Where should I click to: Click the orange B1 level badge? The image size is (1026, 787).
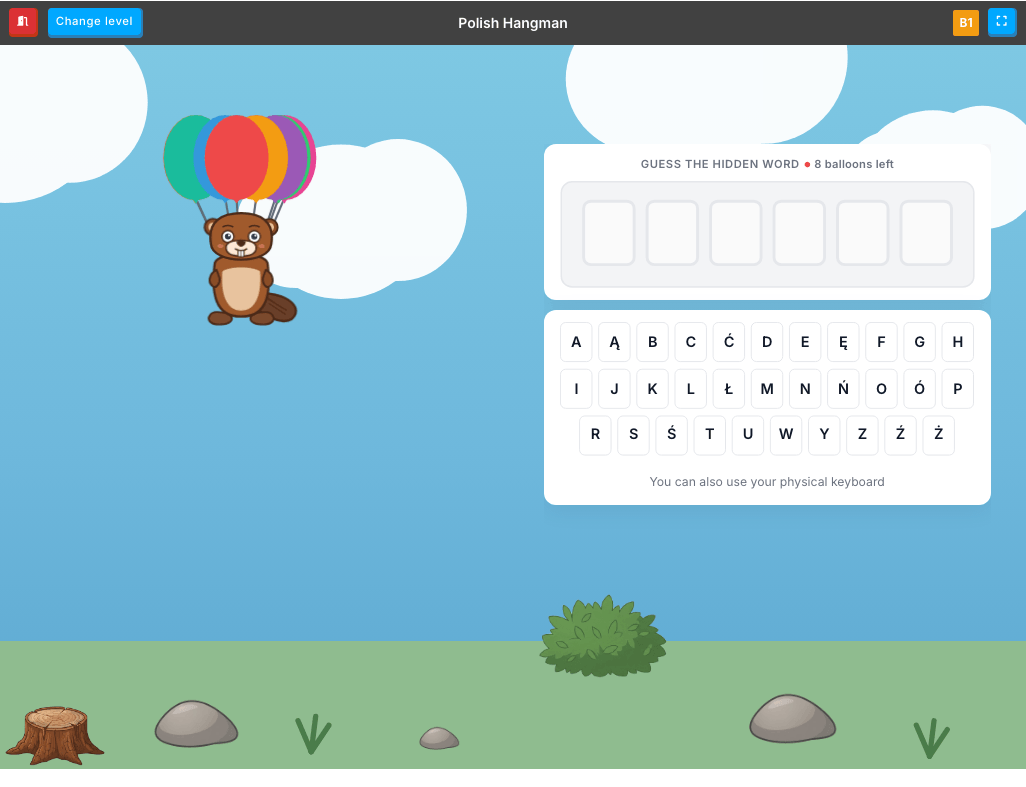[966, 22]
